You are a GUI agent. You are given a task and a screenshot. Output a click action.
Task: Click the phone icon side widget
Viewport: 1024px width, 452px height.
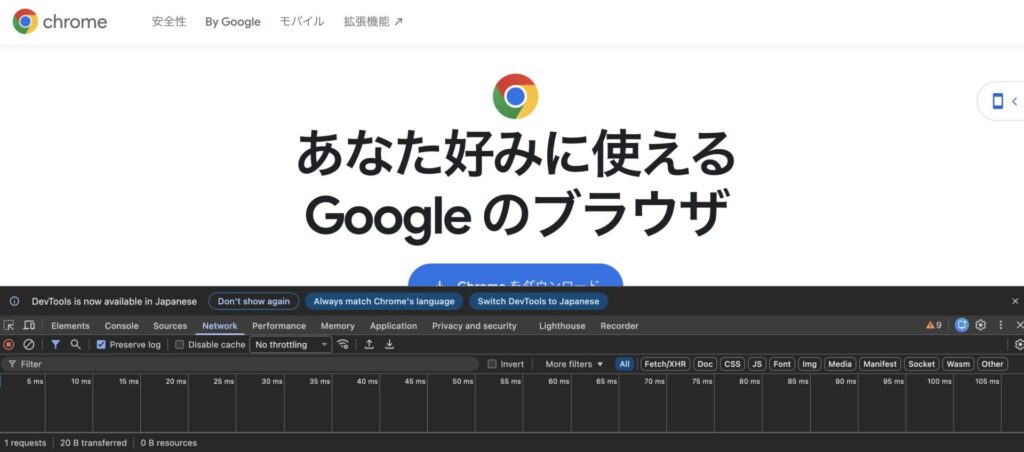[x=997, y=101]
